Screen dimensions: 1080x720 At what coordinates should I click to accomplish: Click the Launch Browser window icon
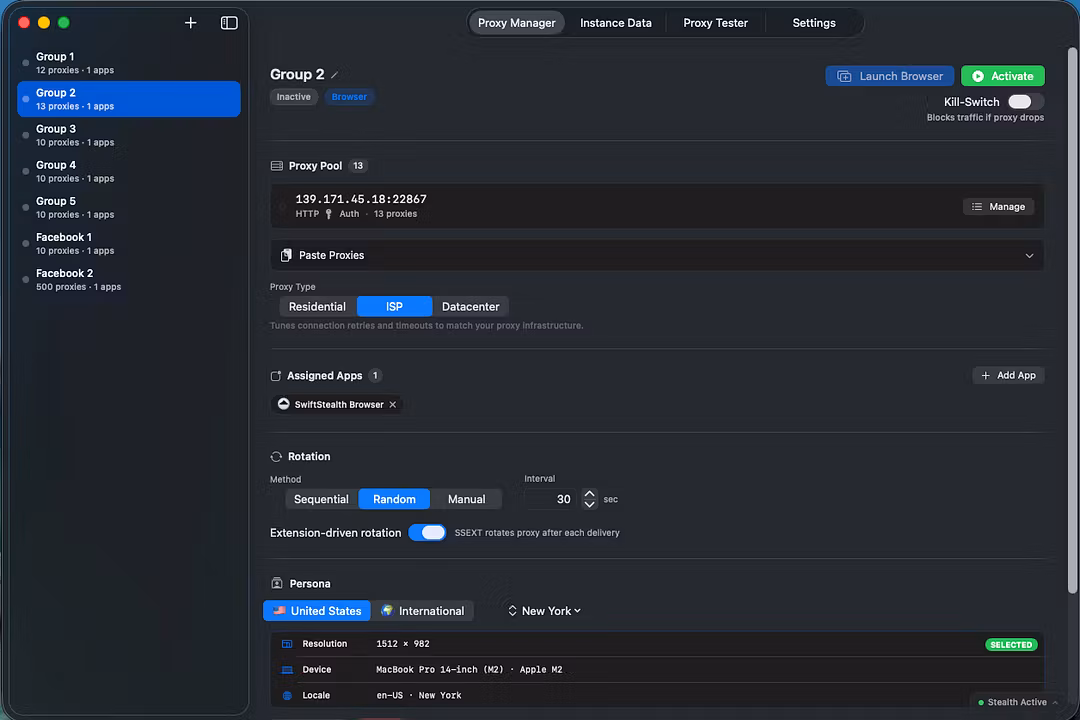click(x=844, y=76)
